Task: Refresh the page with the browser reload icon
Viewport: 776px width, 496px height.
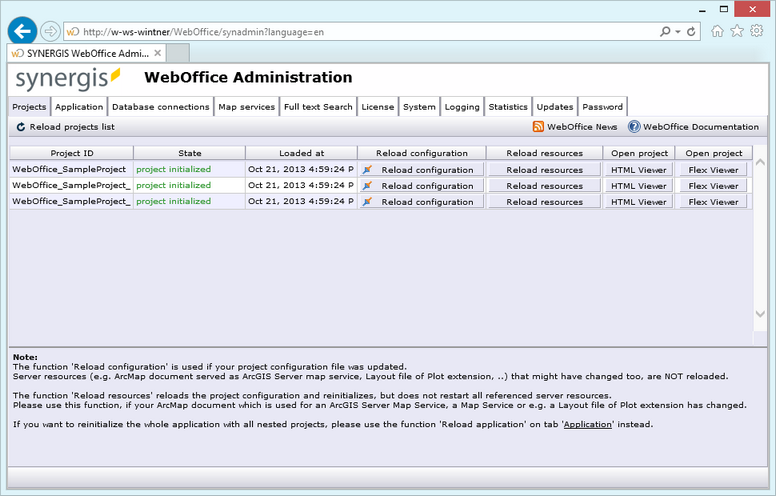Action: click(691, 32)
